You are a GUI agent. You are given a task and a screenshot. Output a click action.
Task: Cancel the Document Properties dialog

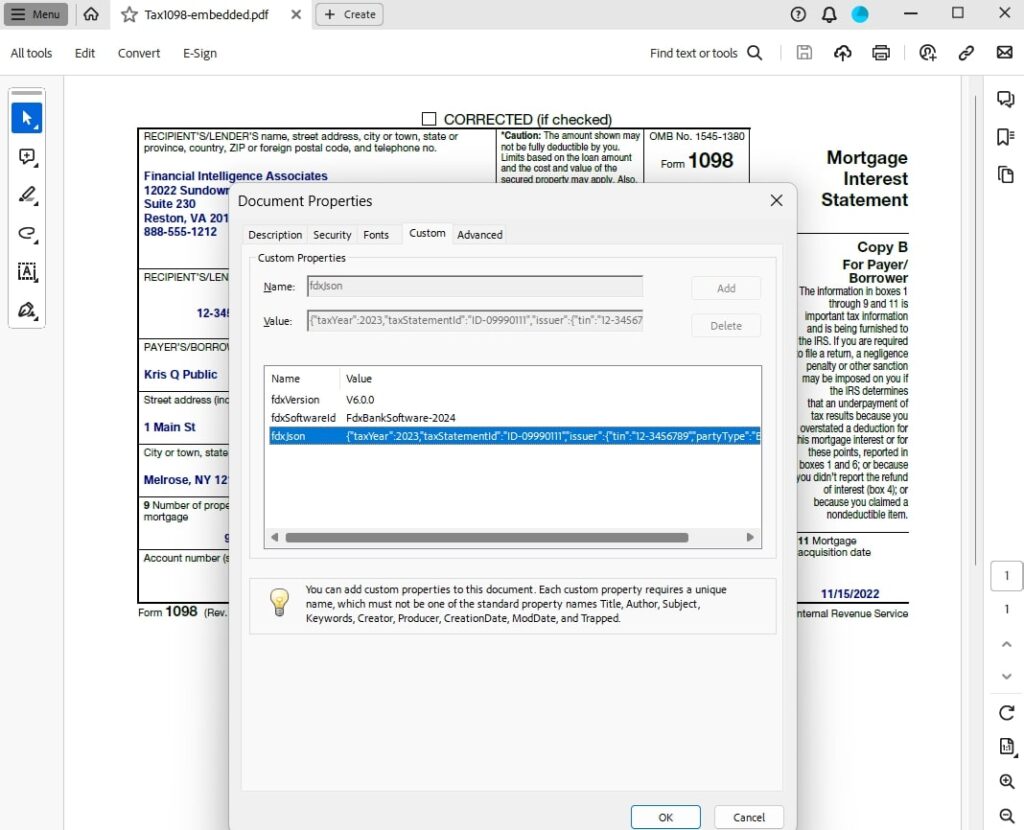pyautogui.click(x=748, y=817)
